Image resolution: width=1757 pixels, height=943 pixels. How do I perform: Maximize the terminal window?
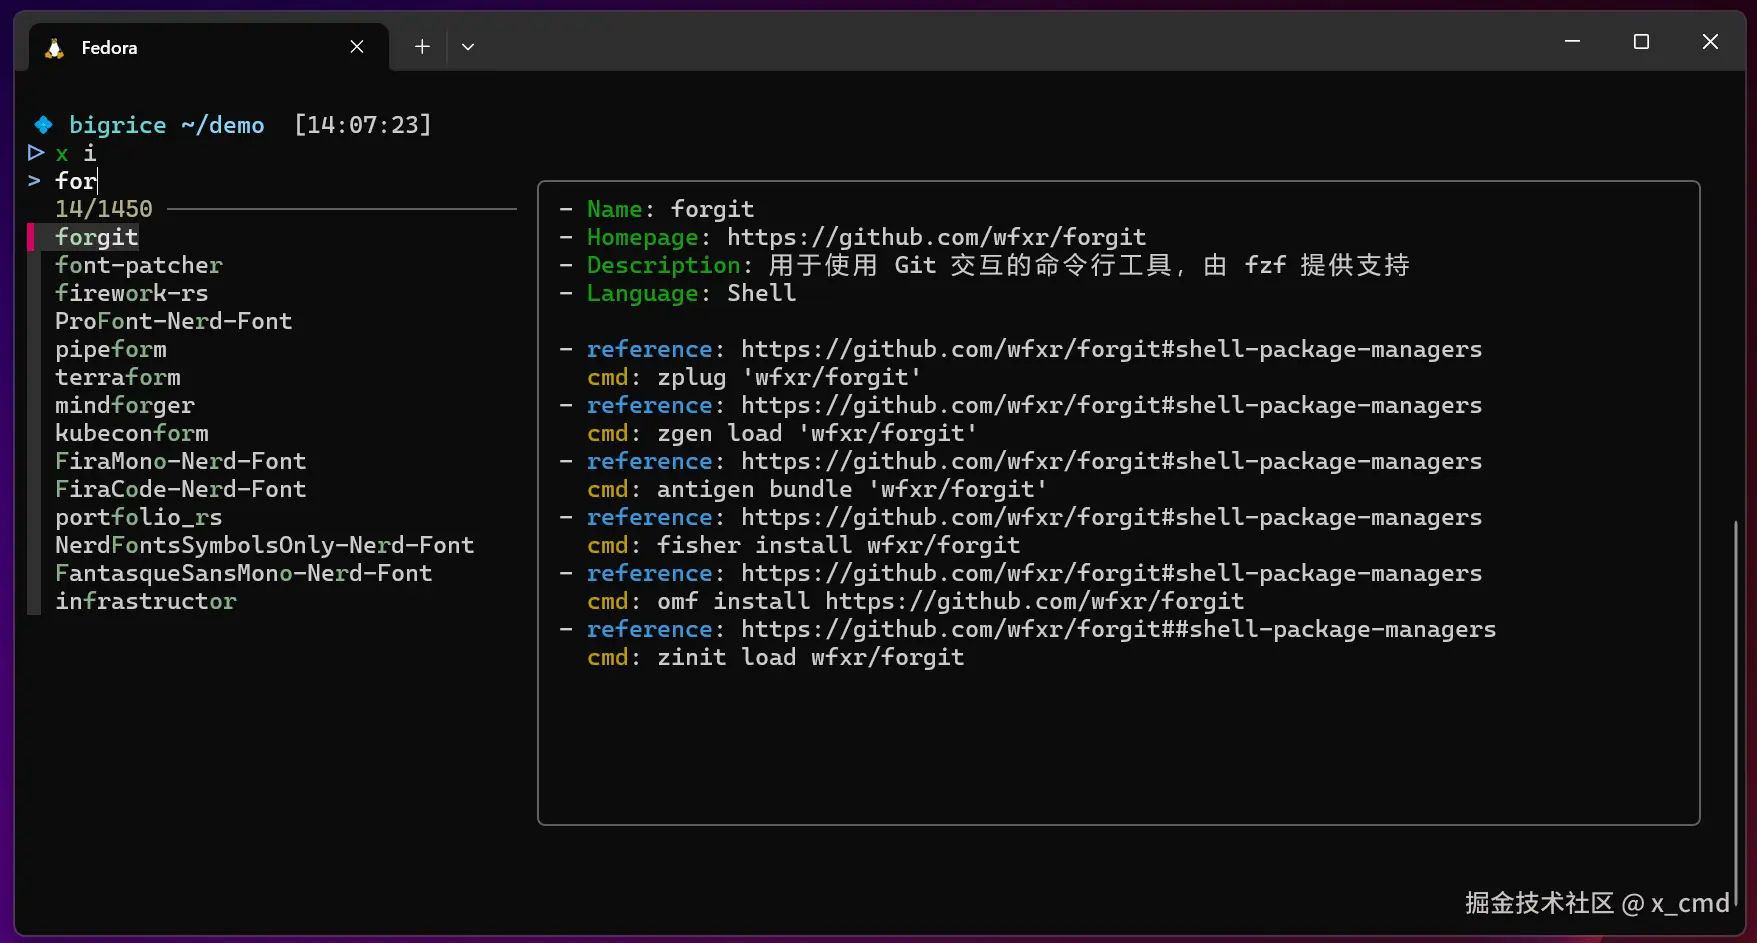1641,42
